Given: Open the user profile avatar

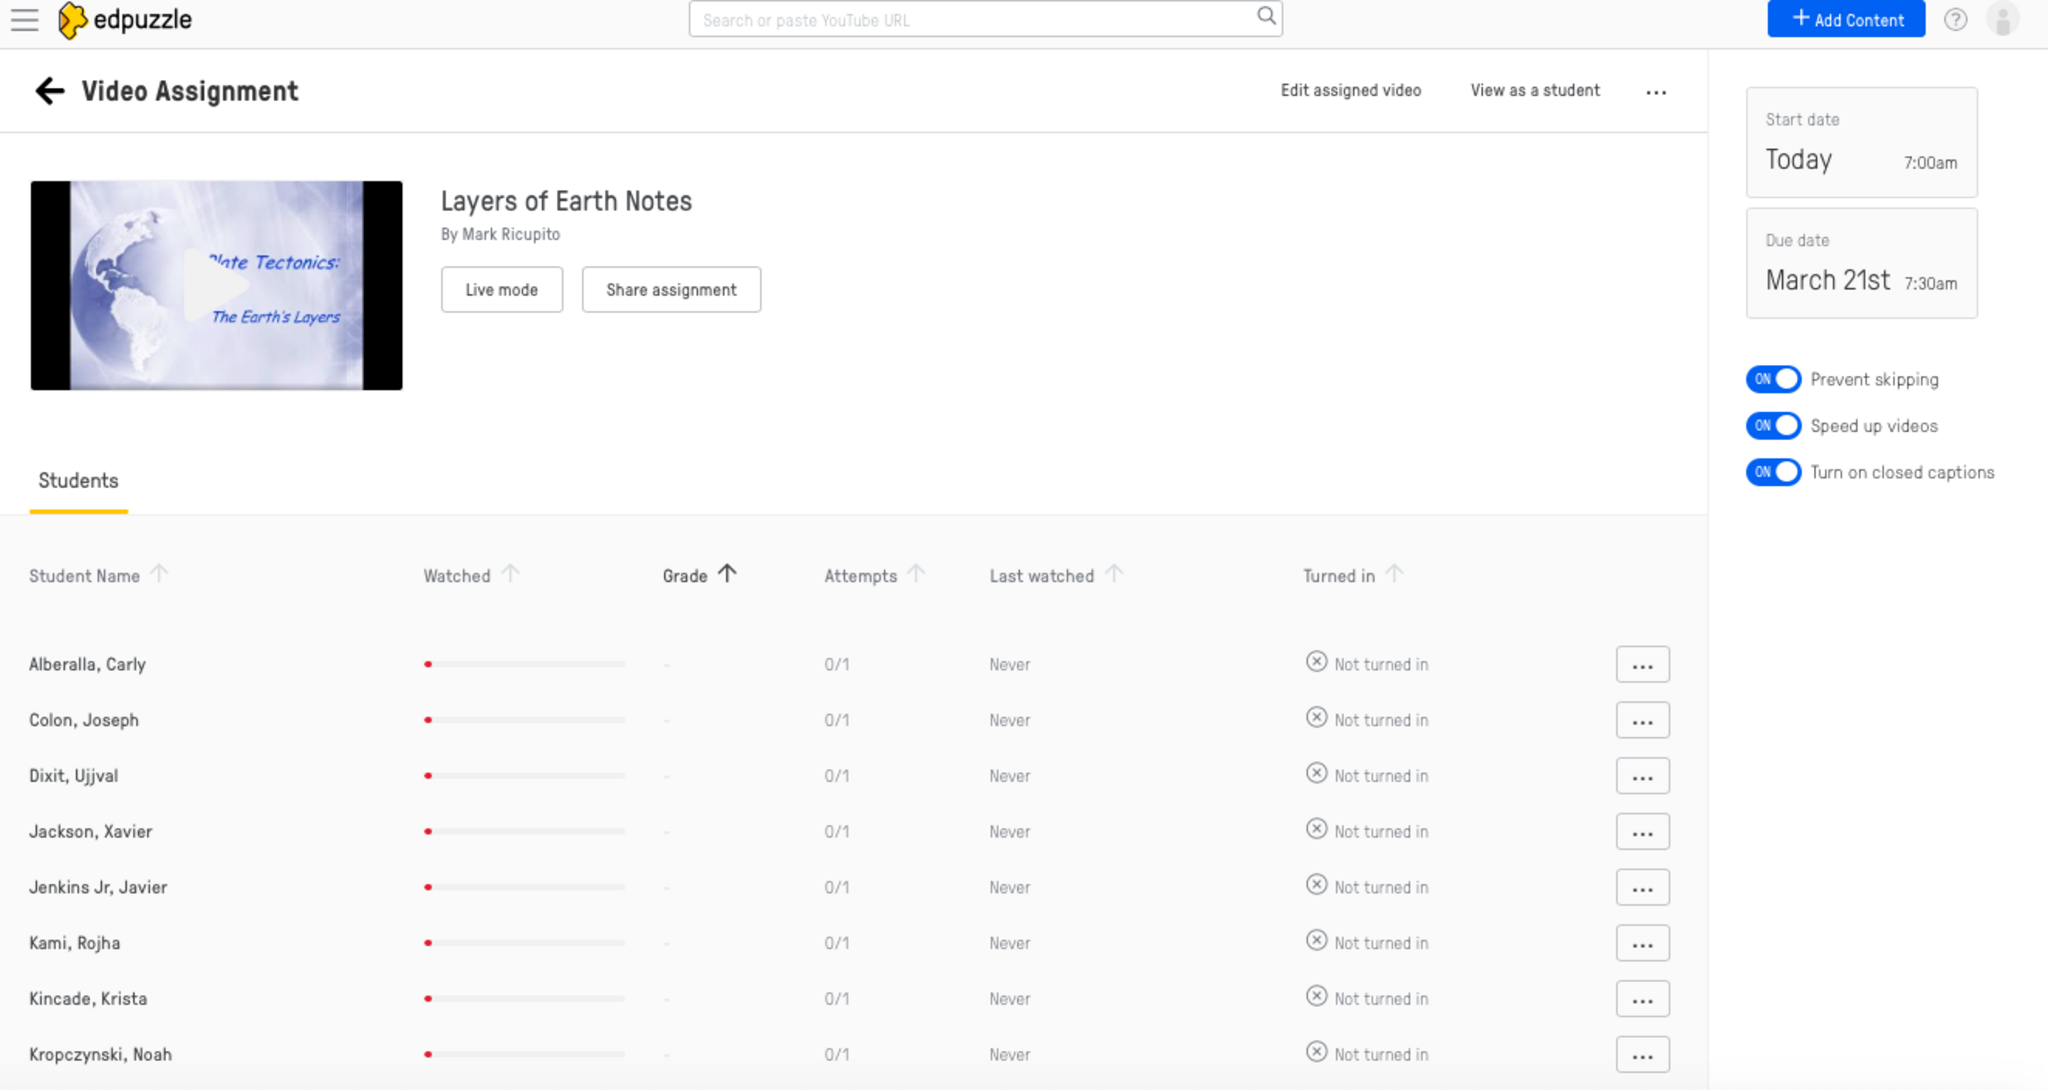Looking at the screenshot, I should click(x=2003, y=20).
